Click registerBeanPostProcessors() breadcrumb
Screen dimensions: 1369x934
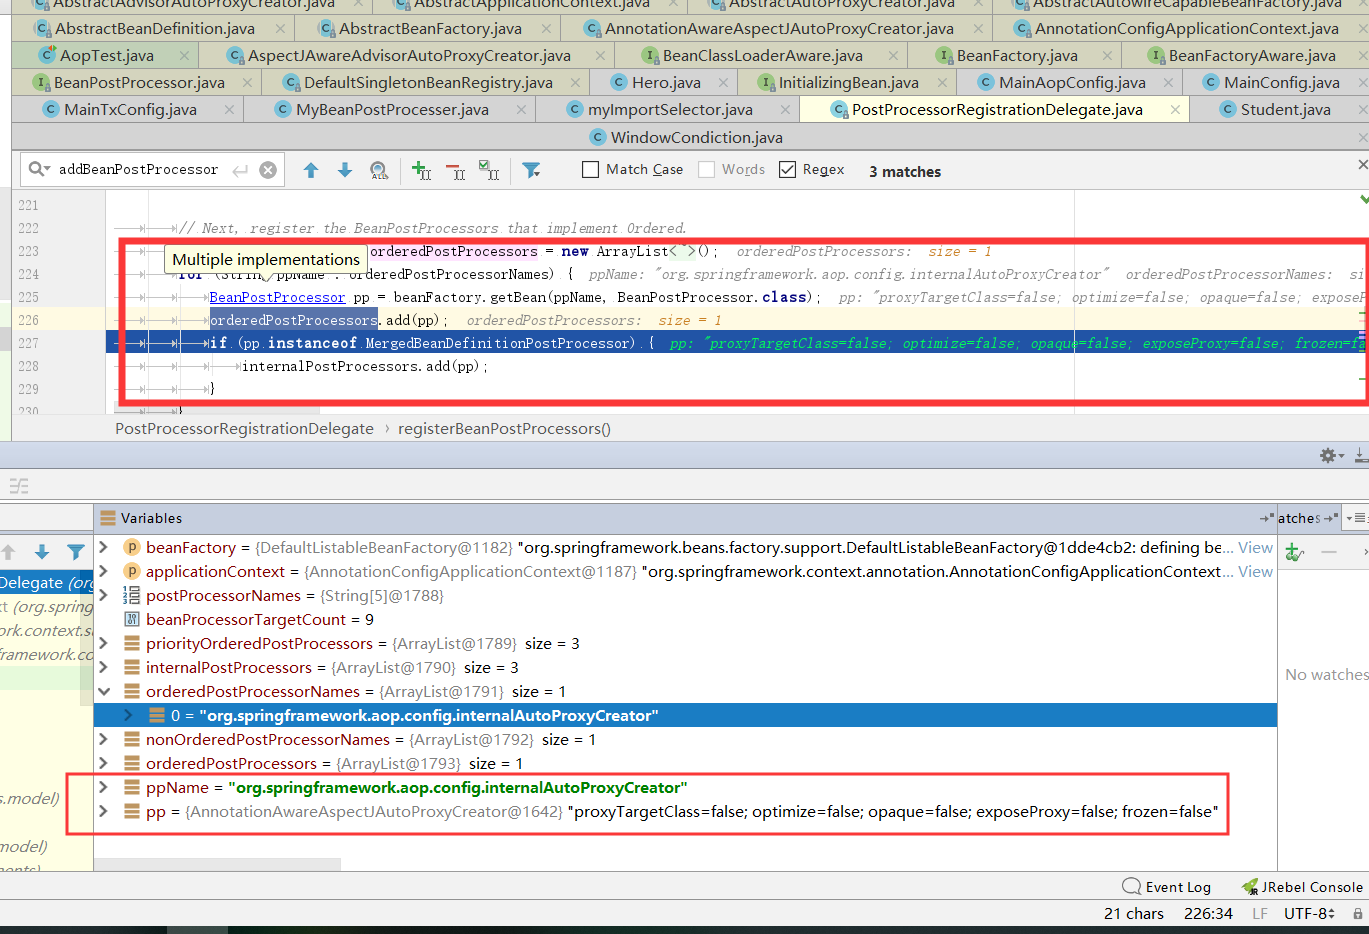point(504,428)
